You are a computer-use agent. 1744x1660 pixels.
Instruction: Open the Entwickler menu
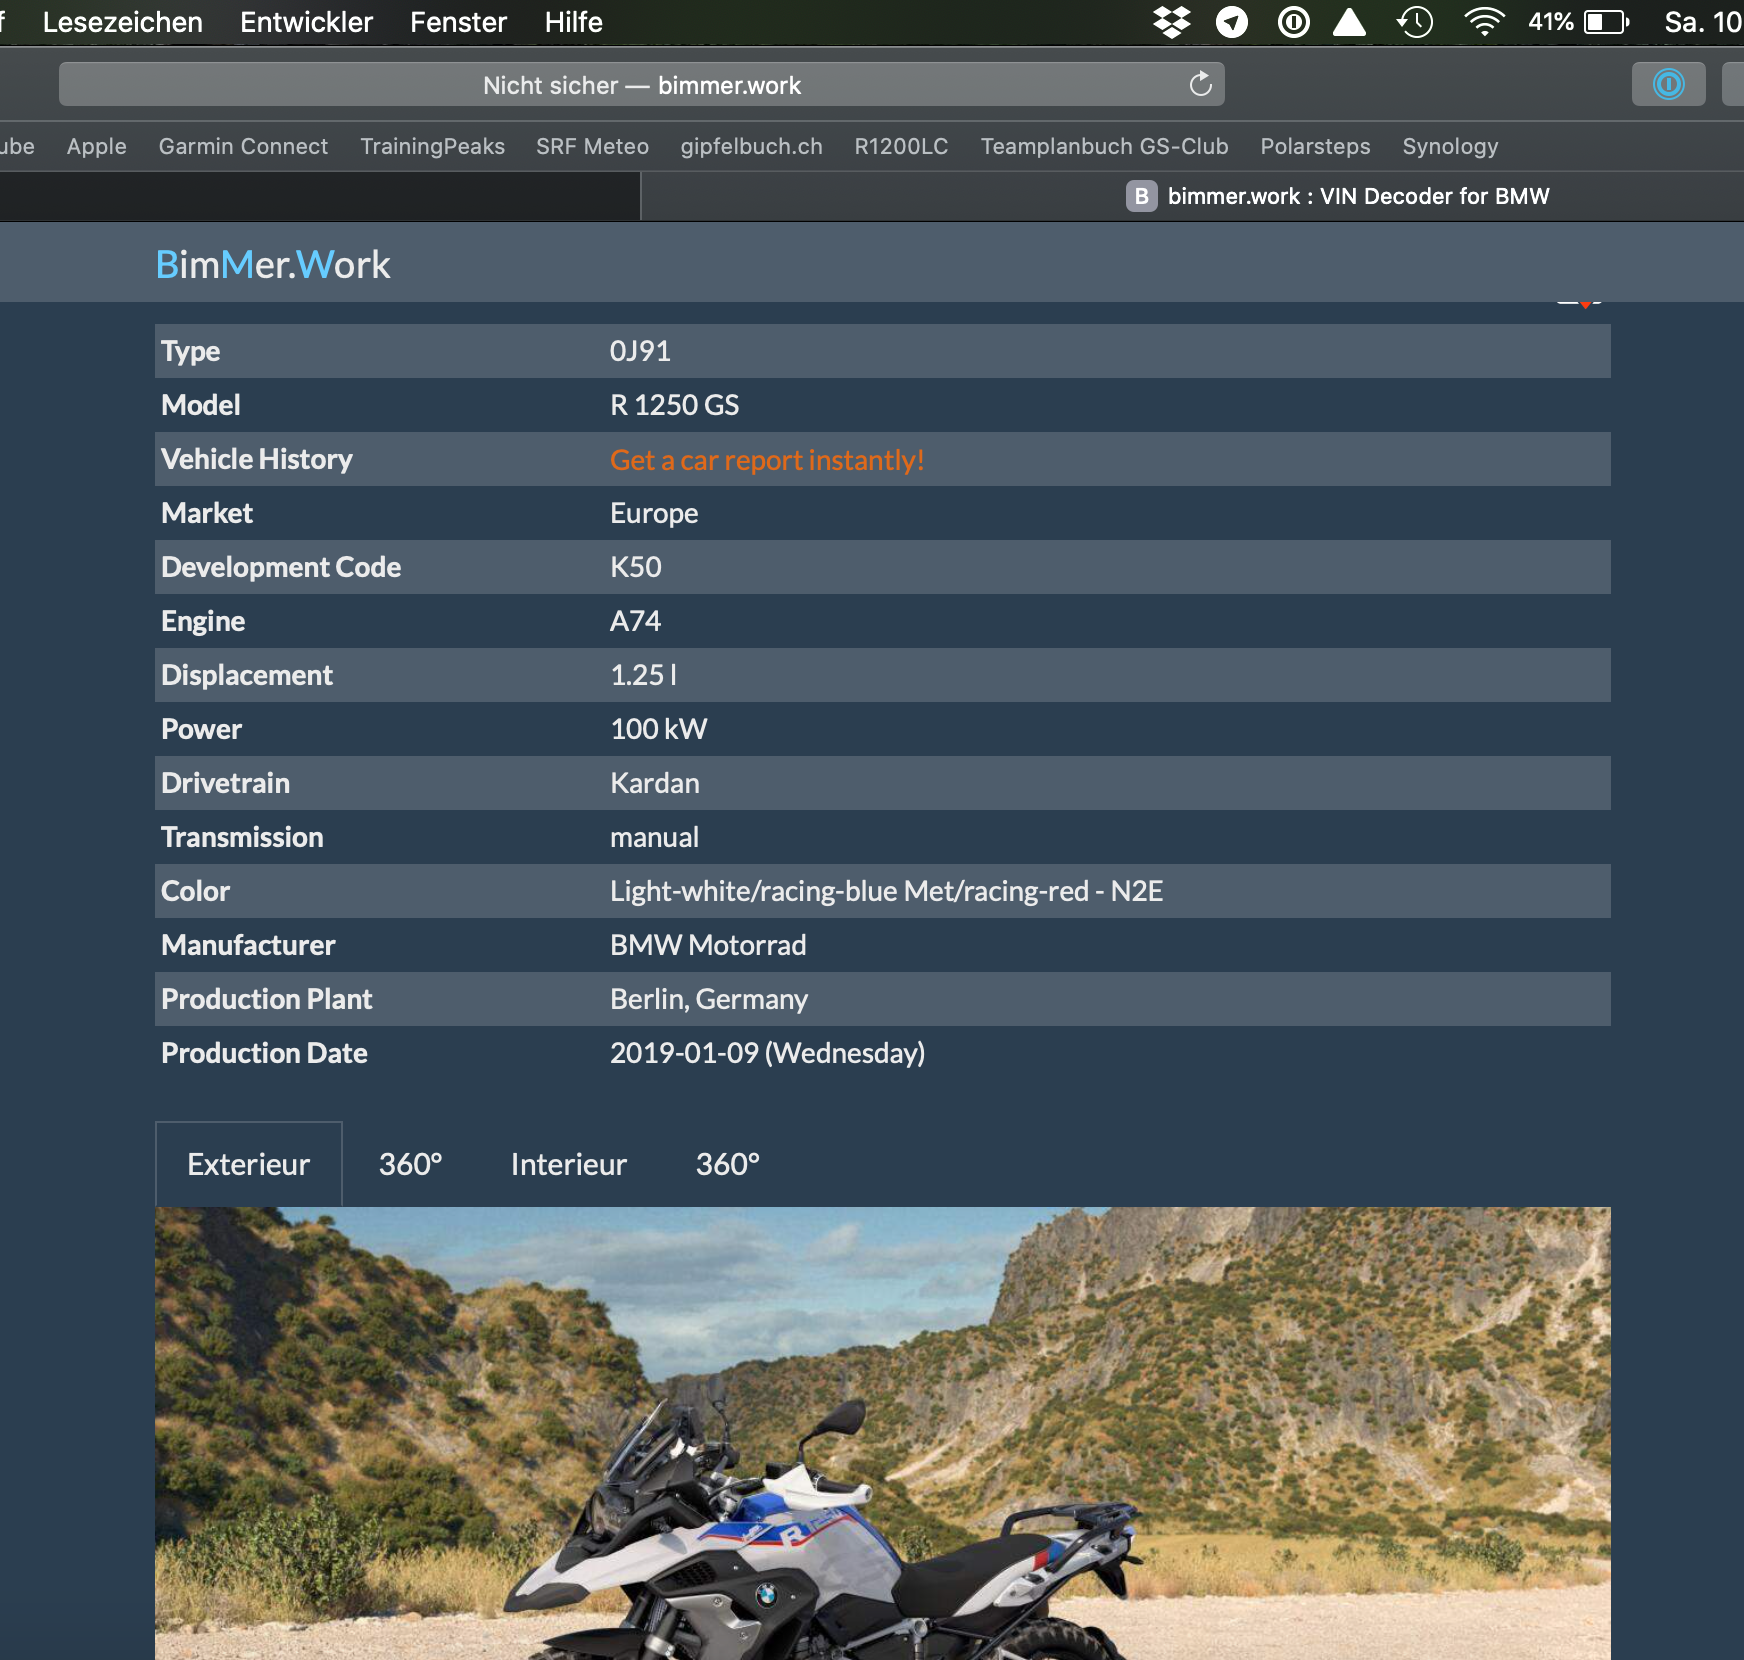point(306,22)
